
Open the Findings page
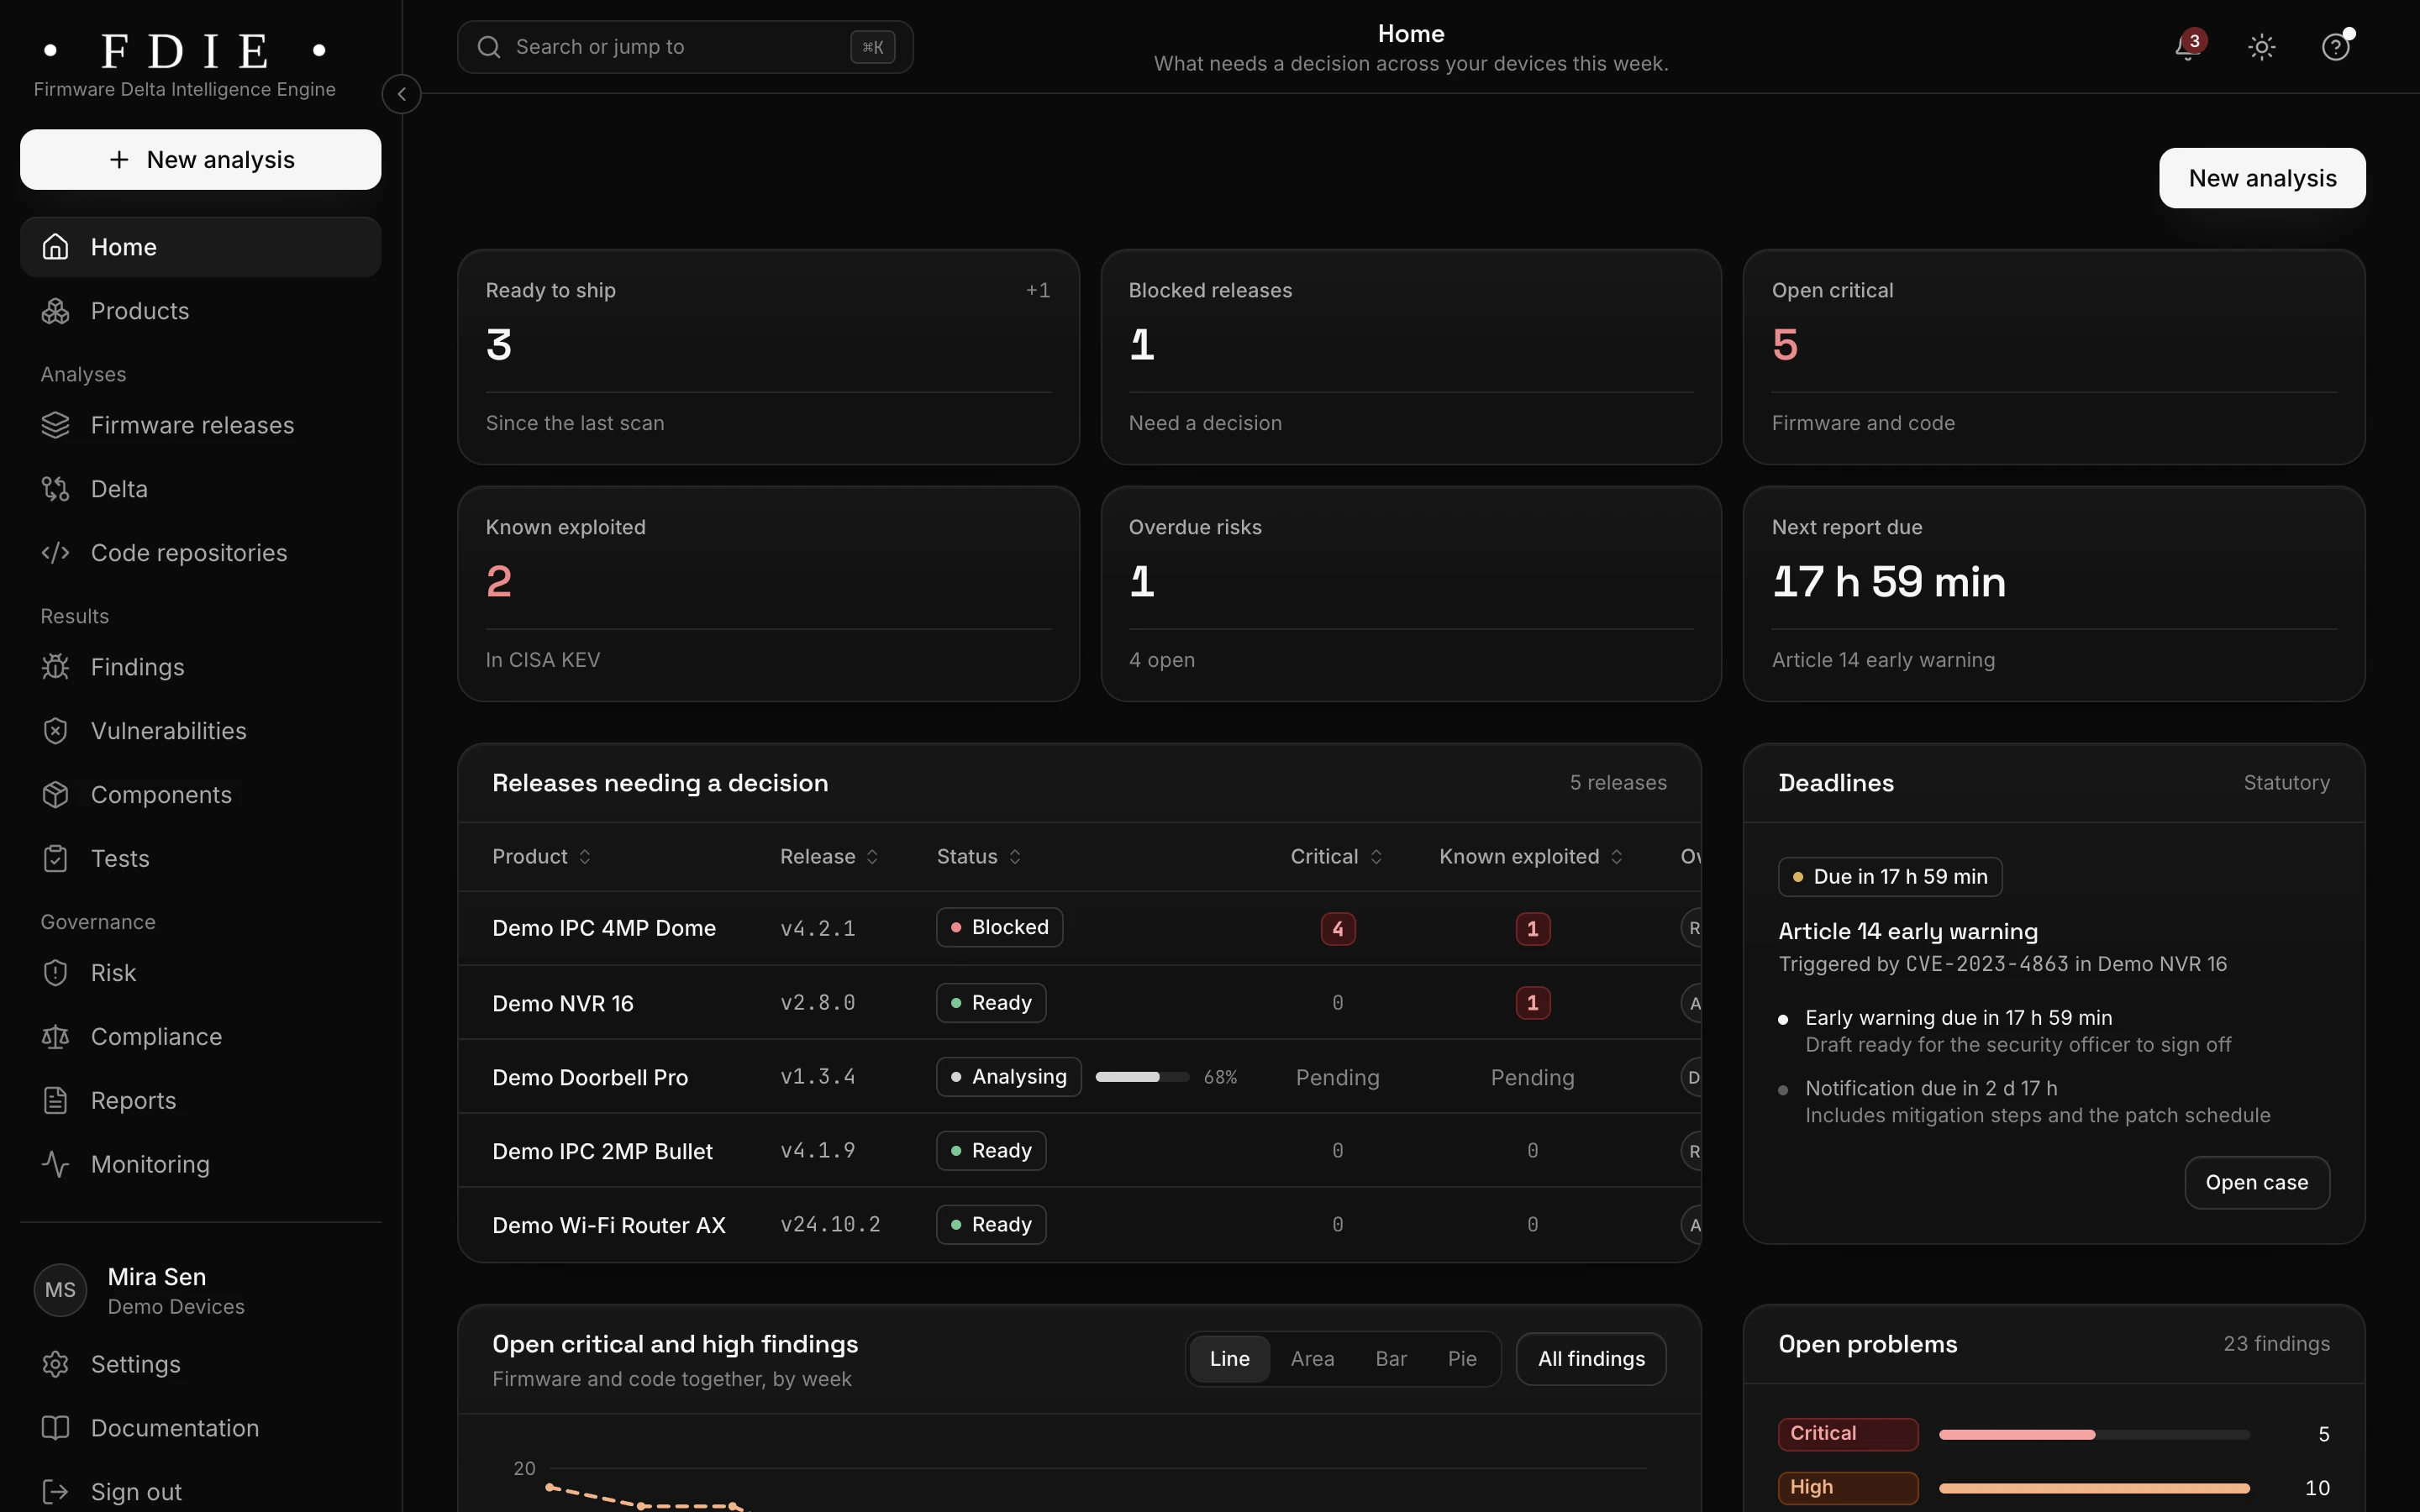[x=200, y=667]
